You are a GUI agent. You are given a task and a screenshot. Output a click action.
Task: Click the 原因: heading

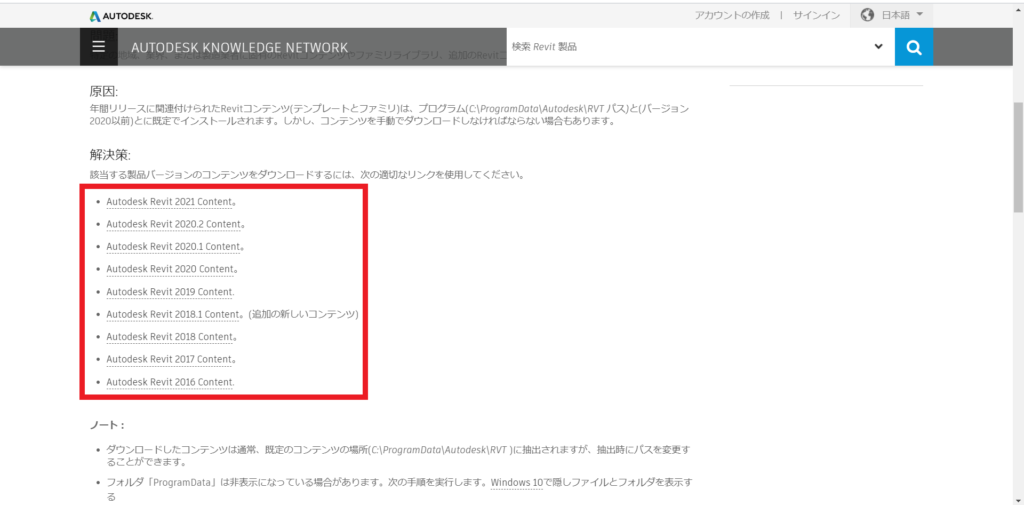pyautogui.click(x=103, y=92)
